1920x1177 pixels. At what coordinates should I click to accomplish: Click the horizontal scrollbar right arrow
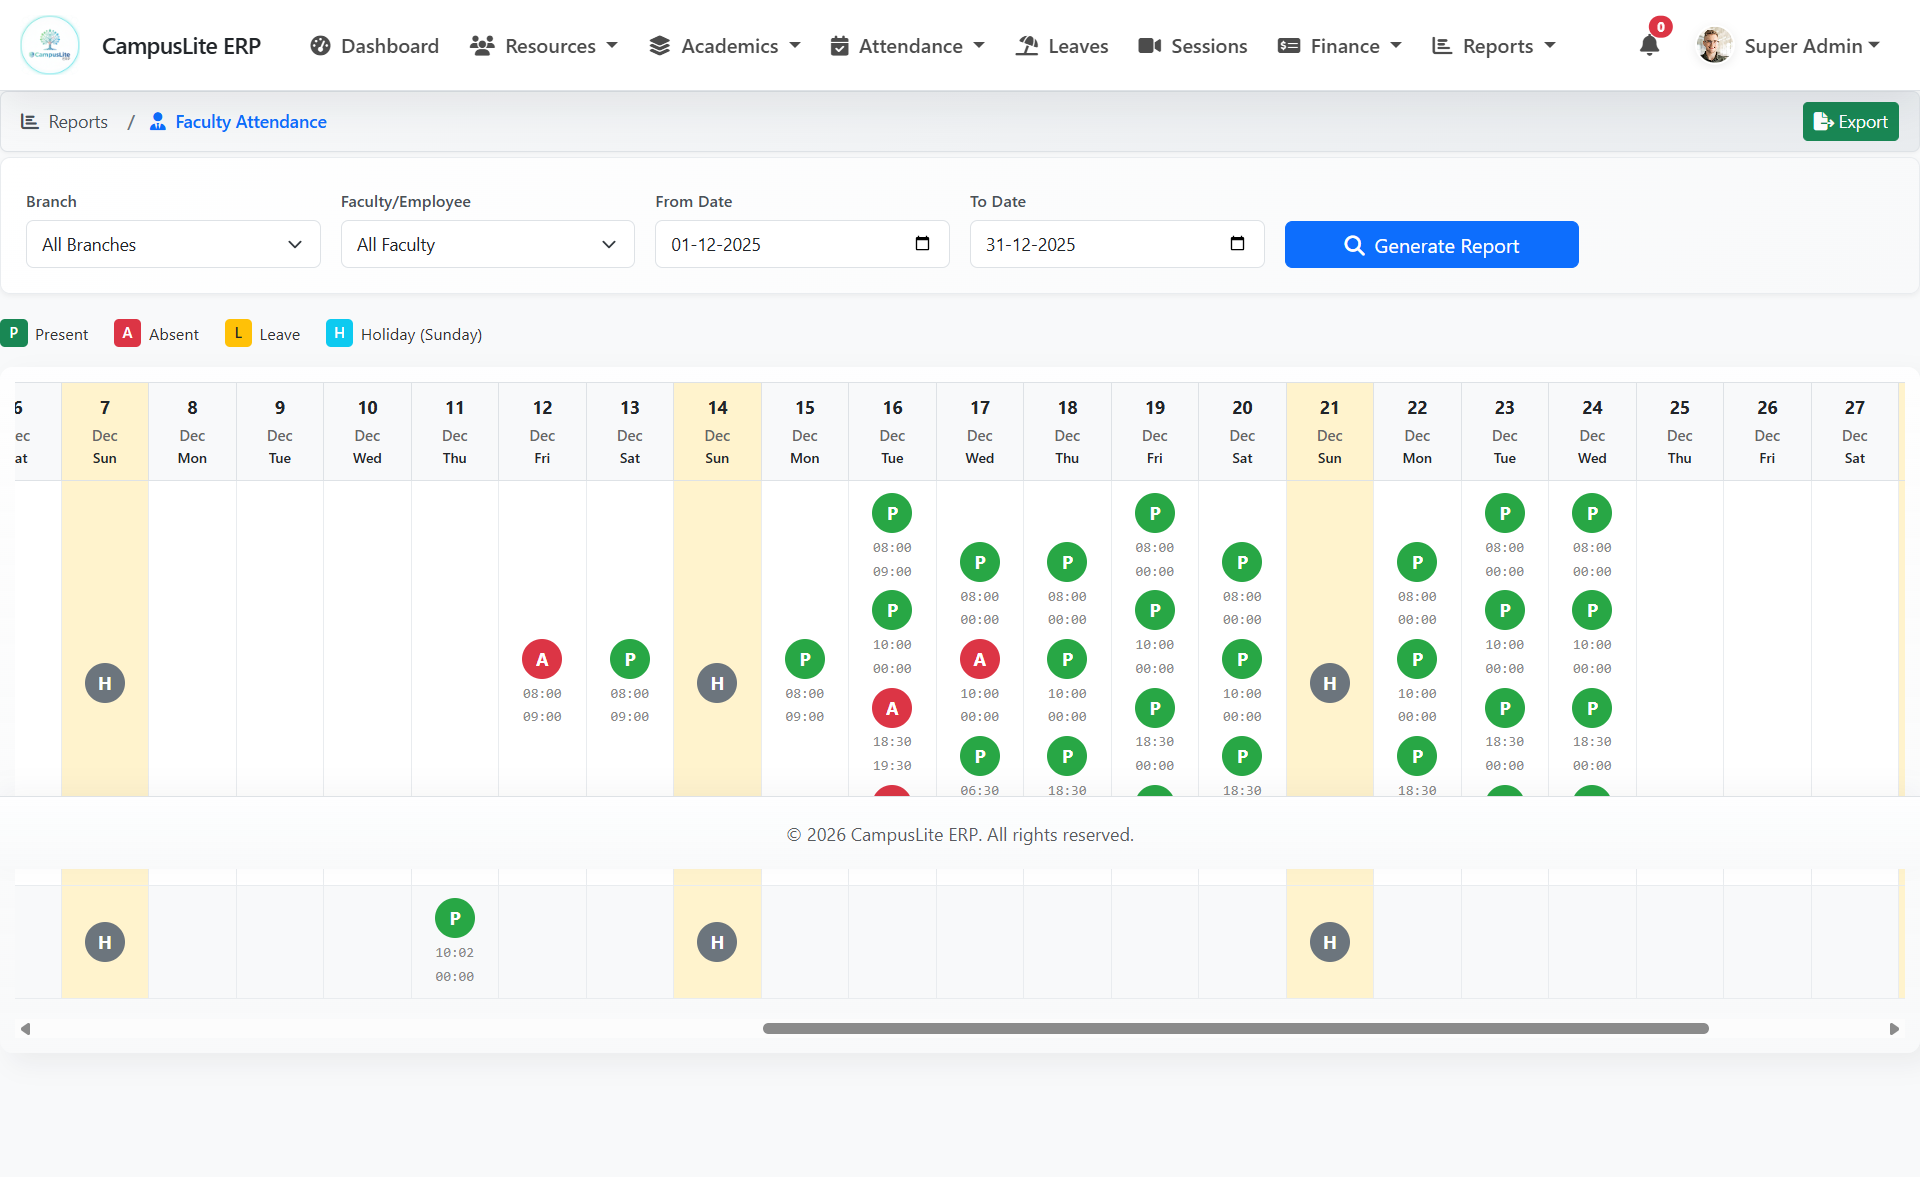coord(1894,1029)
